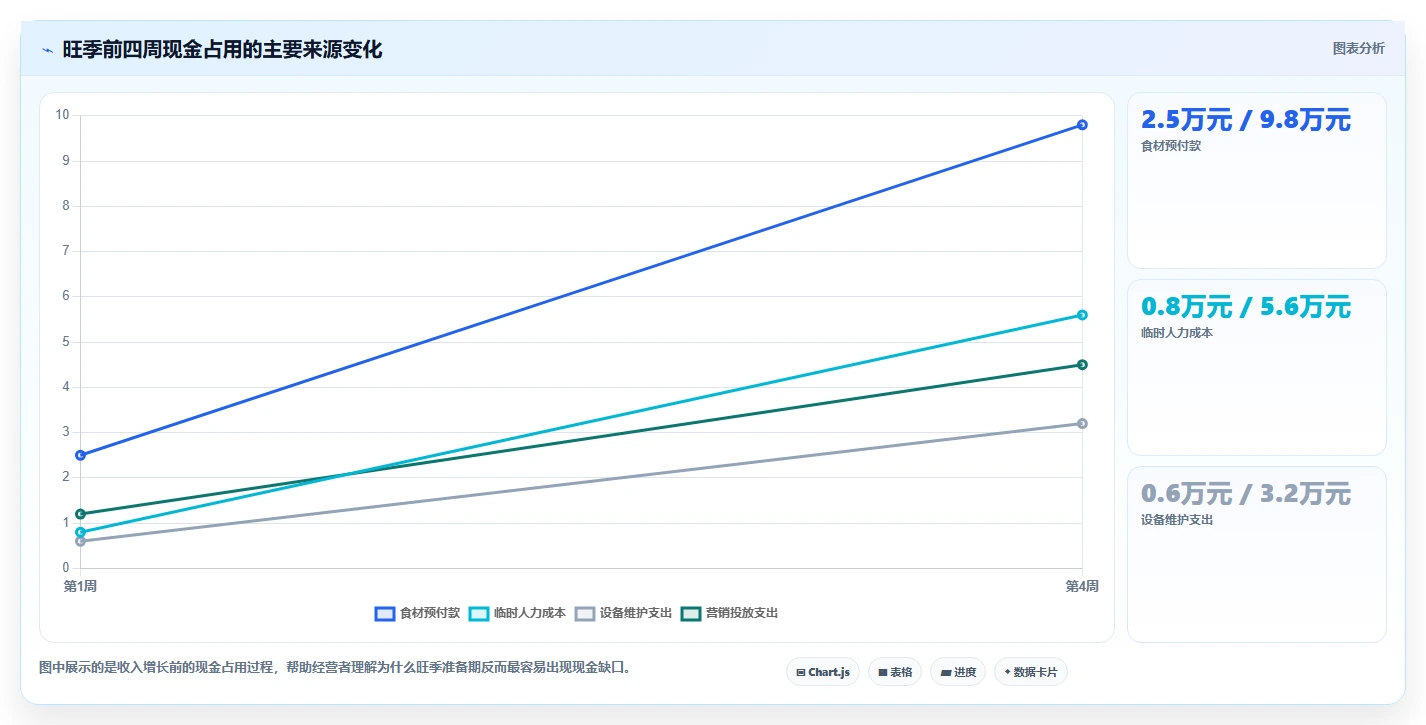Click the chart description sentence below chart
The width and height of the screenshot is (1426, 725).
335,668
